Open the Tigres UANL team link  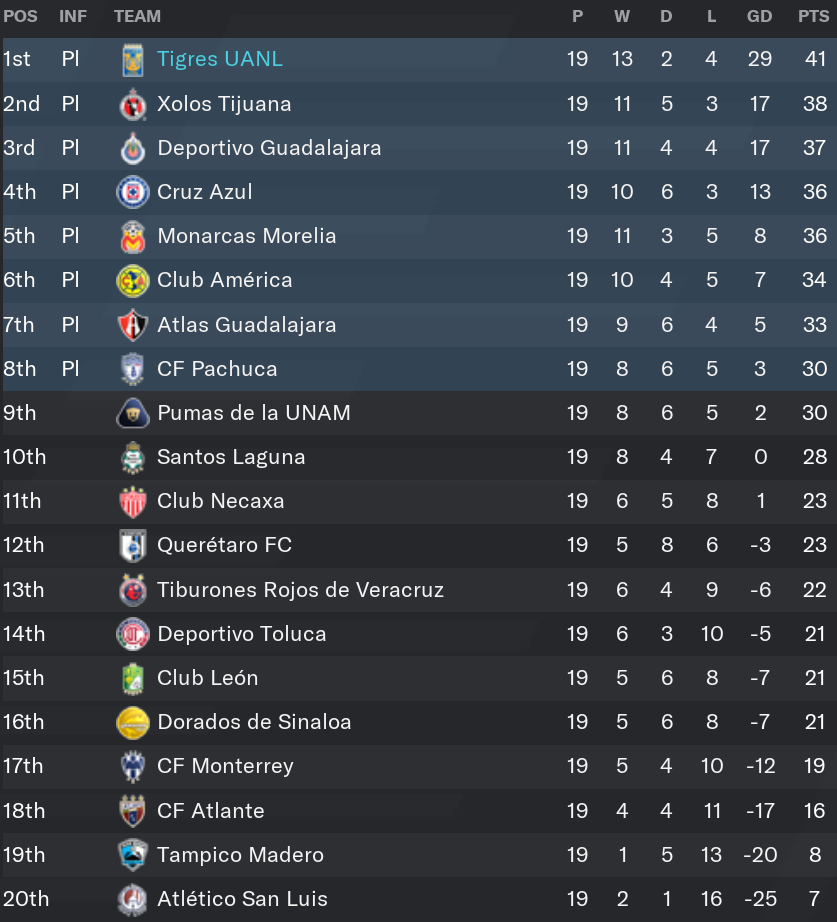[220, 59]
